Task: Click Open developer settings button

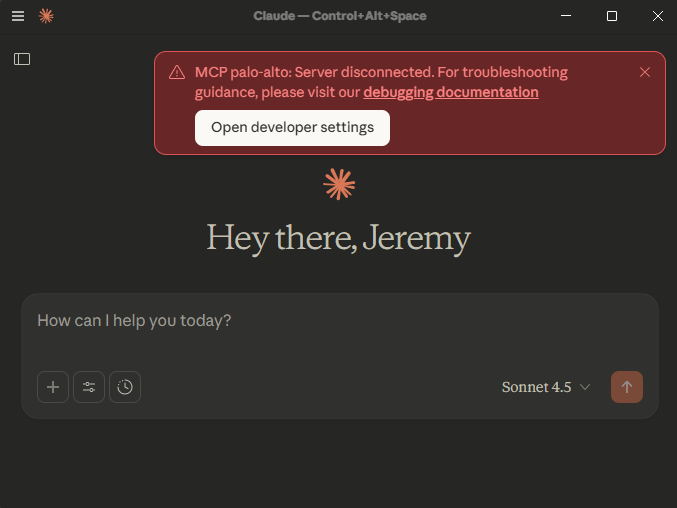Action: (292, 128)
